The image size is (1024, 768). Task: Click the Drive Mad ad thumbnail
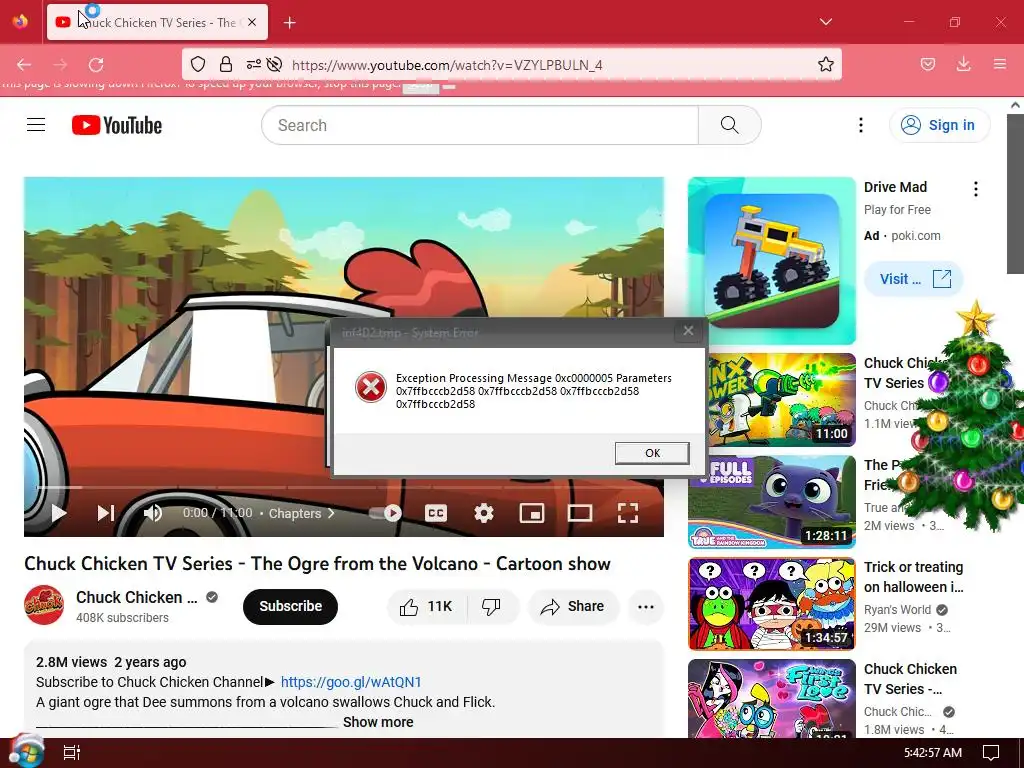pos(772,261)
